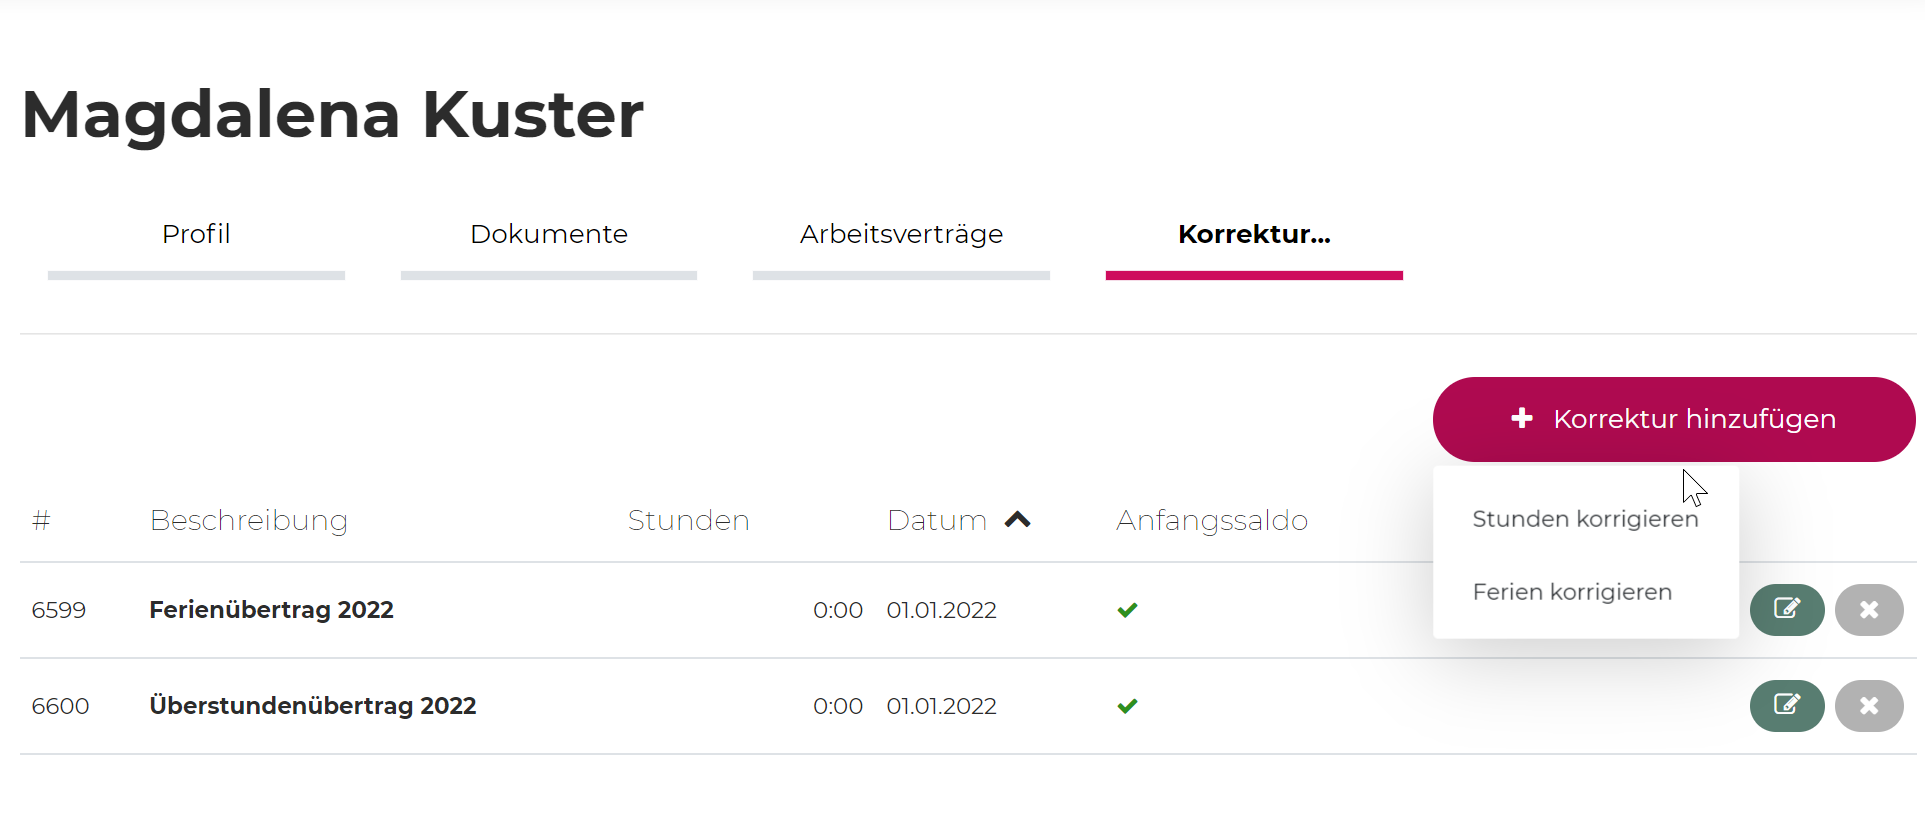Click Anfangssaldo checkmark for Ferienübertrag 2022
Screen dimensions: 1925x819
[1127, 610]
